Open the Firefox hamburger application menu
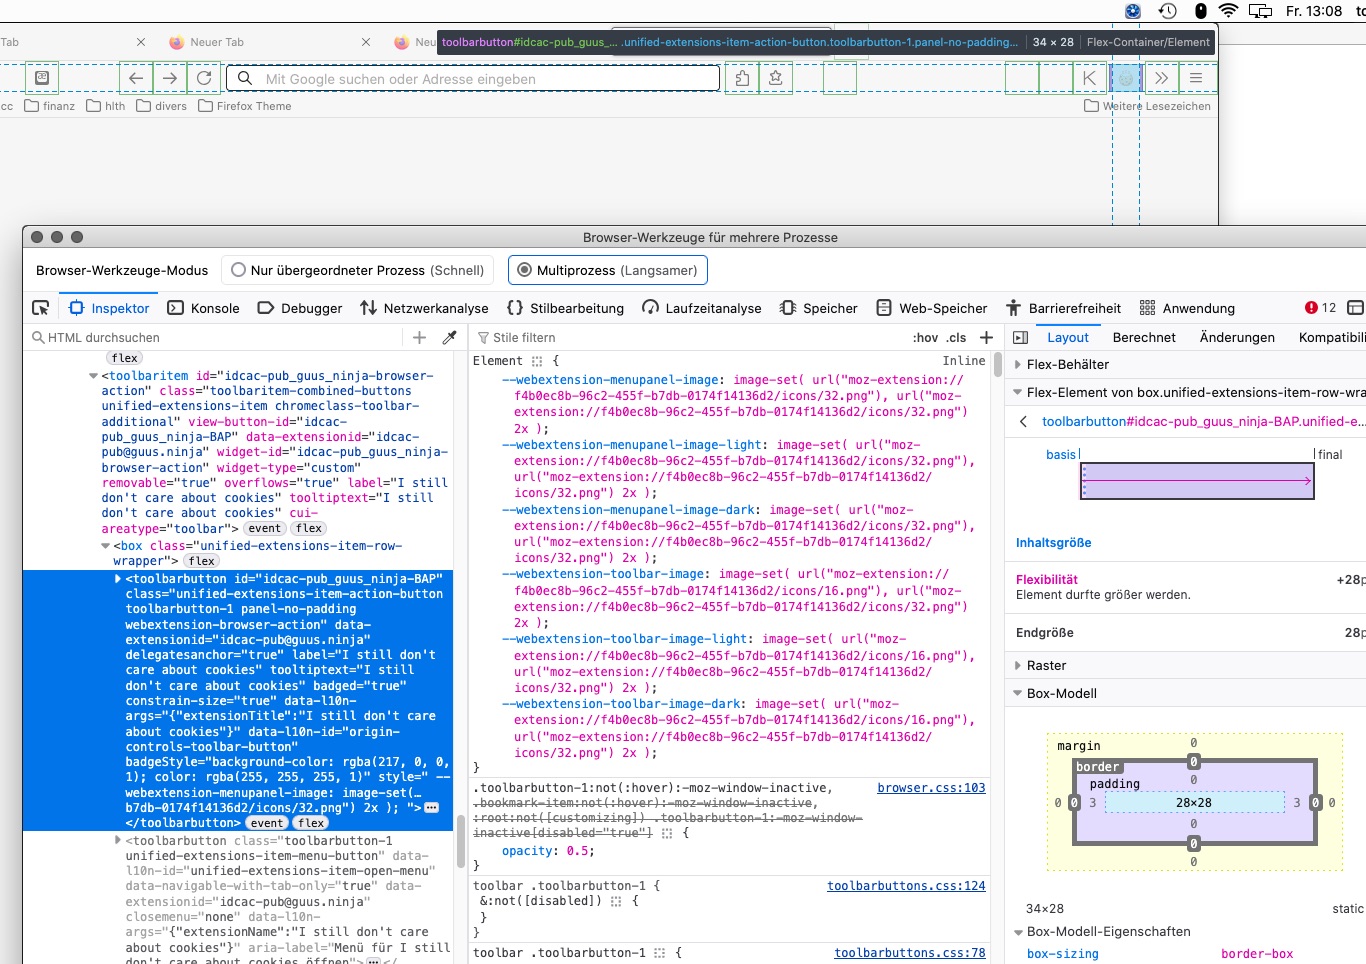1366x964 pixels. pos(1195,78)
